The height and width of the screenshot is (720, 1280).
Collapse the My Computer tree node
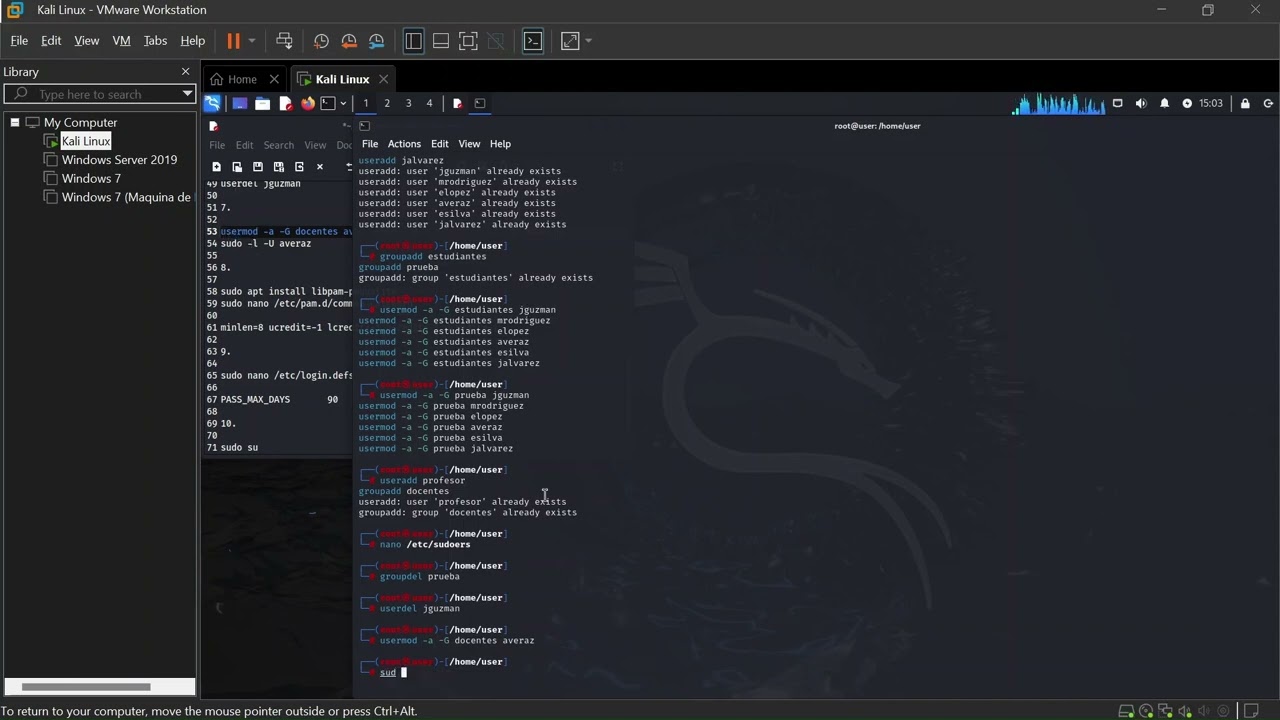(15, 122)
